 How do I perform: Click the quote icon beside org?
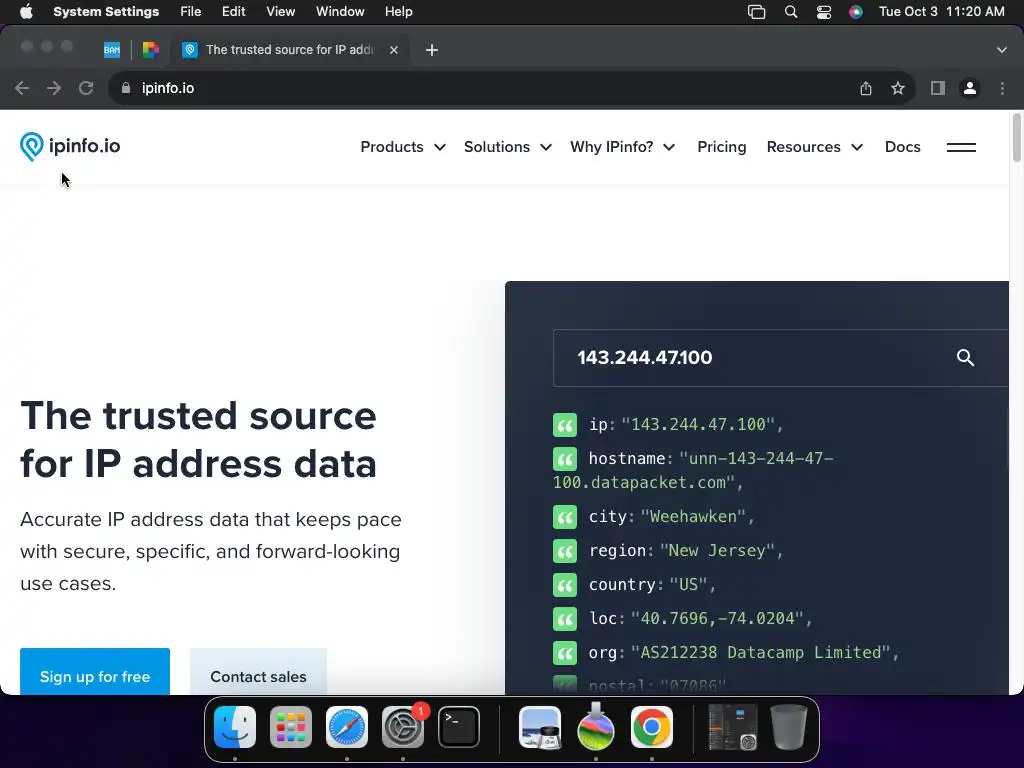[x=565, y=652]
